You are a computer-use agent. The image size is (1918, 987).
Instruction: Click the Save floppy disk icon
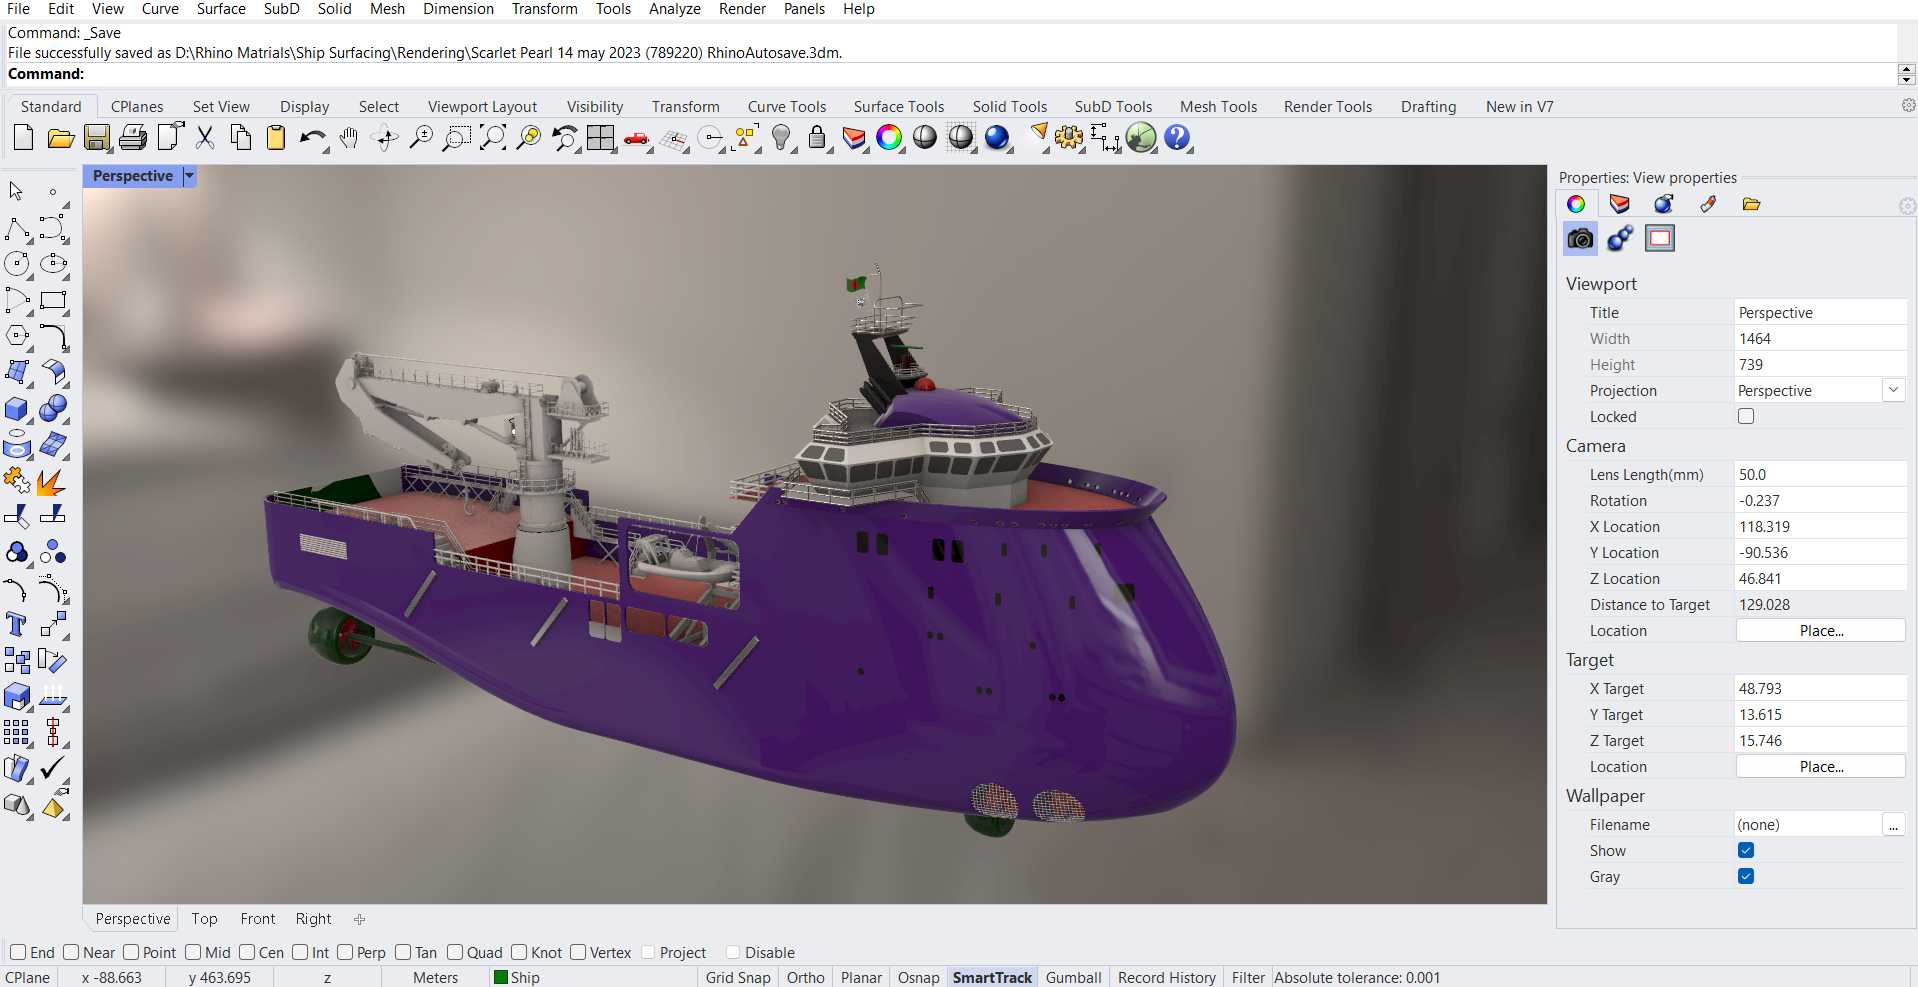pyautogui.click(x=97, y=138)
